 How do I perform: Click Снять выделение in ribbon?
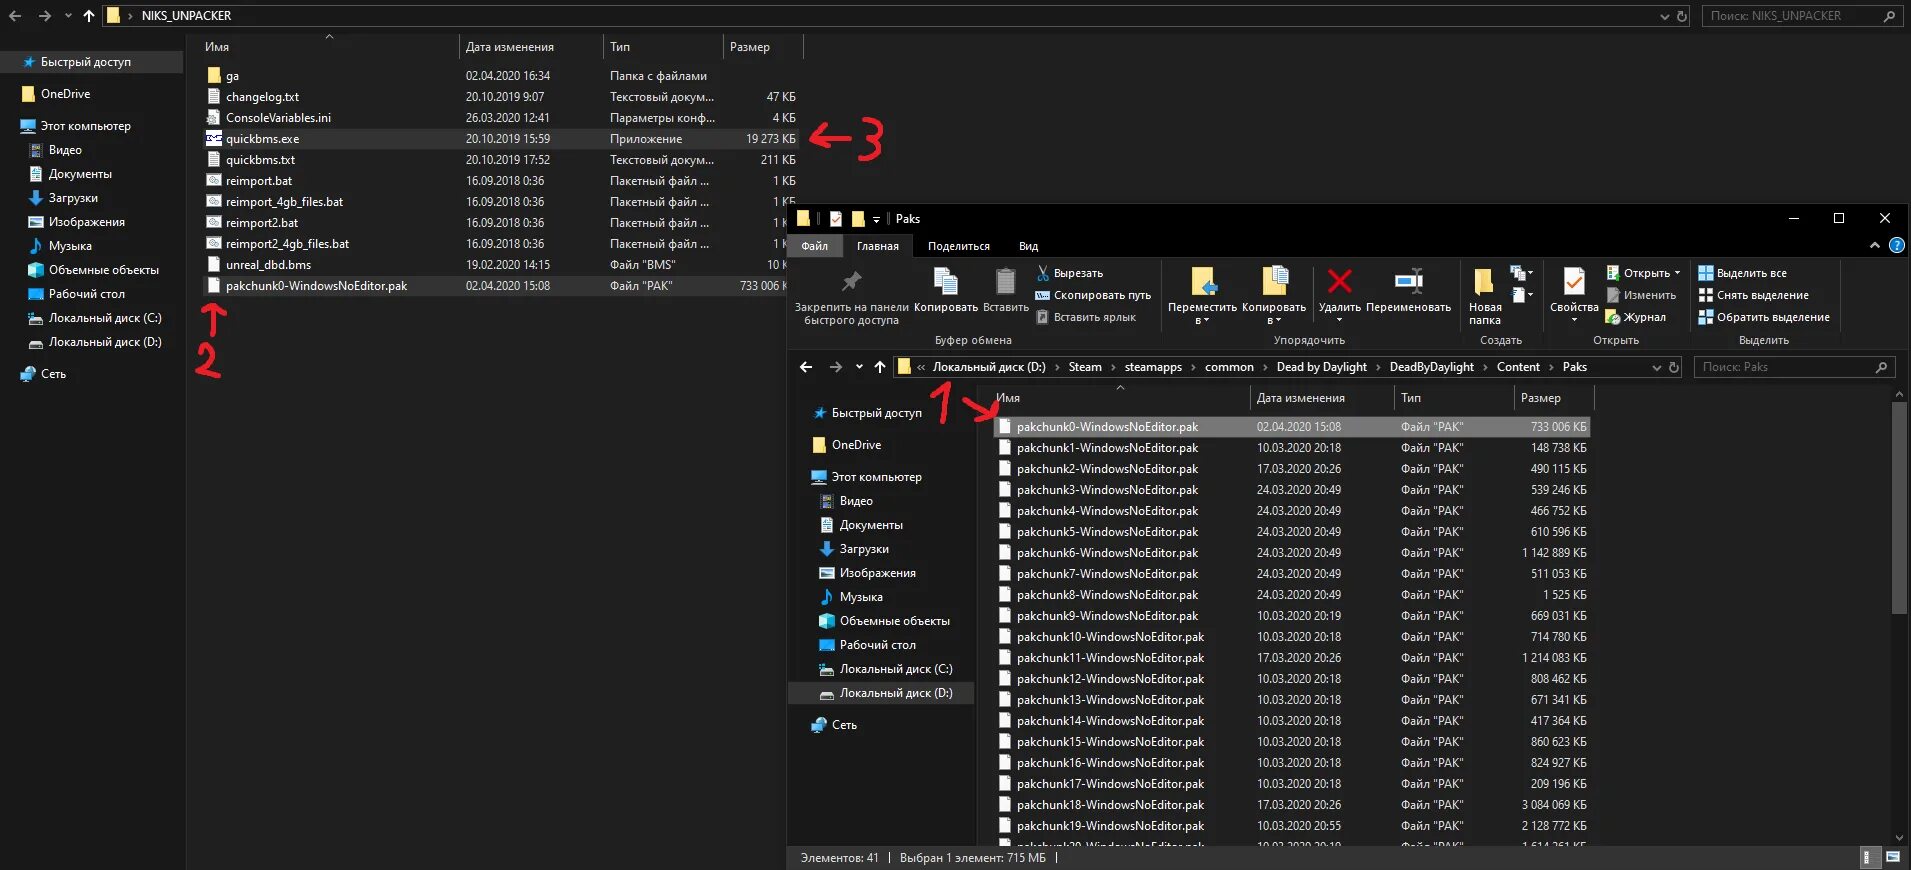[1754, 295]
